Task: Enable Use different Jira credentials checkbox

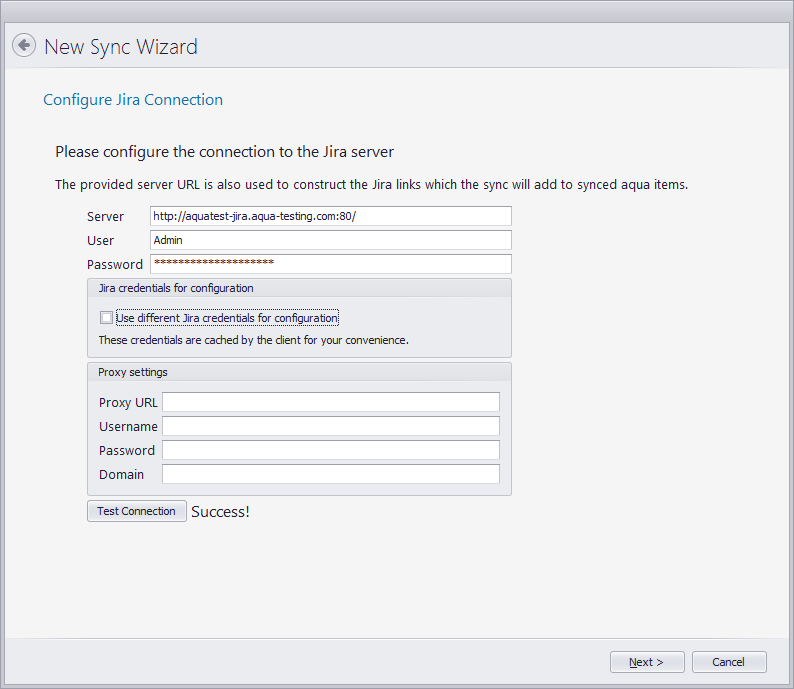Action: (x=106, y=318)
